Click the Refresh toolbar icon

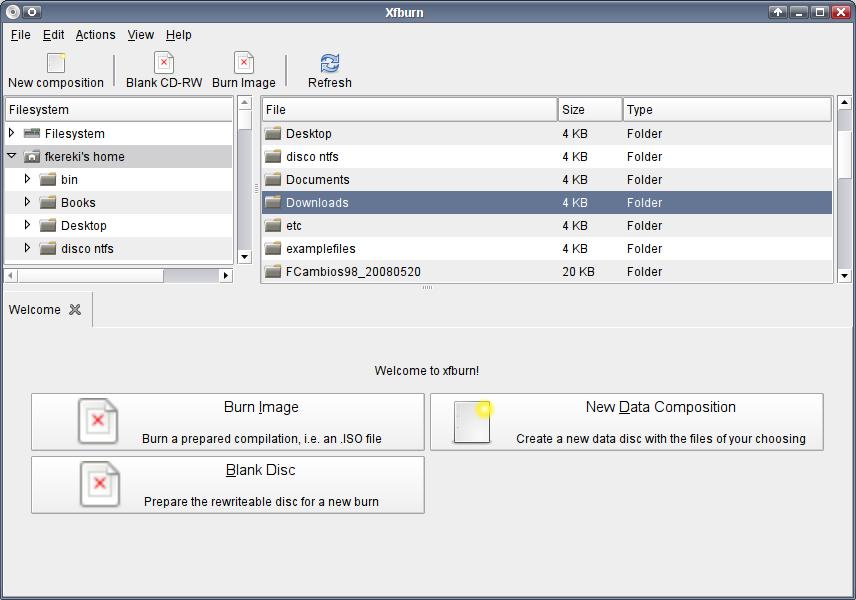tap(329, 63)
